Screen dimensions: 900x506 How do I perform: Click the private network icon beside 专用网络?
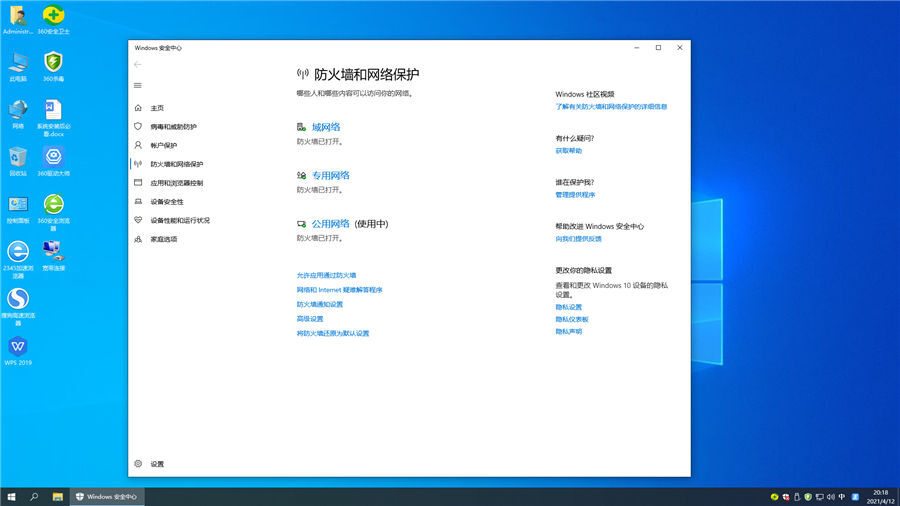pyautogui.click(x=301, y=176)
